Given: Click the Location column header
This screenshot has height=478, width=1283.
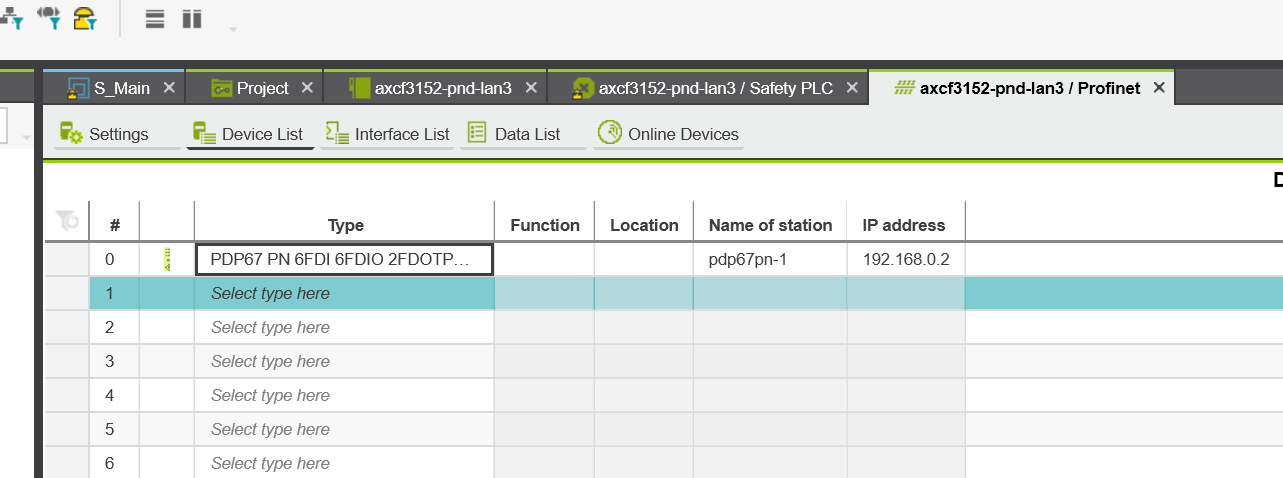Looking at the screenshot, I should (x=644, y=225).
